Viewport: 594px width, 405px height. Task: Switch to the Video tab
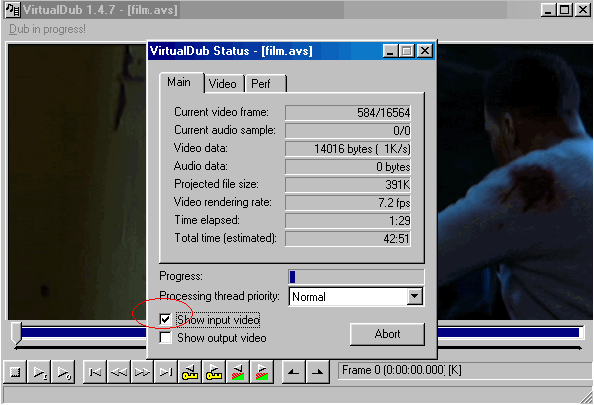(x=223, y=84)
